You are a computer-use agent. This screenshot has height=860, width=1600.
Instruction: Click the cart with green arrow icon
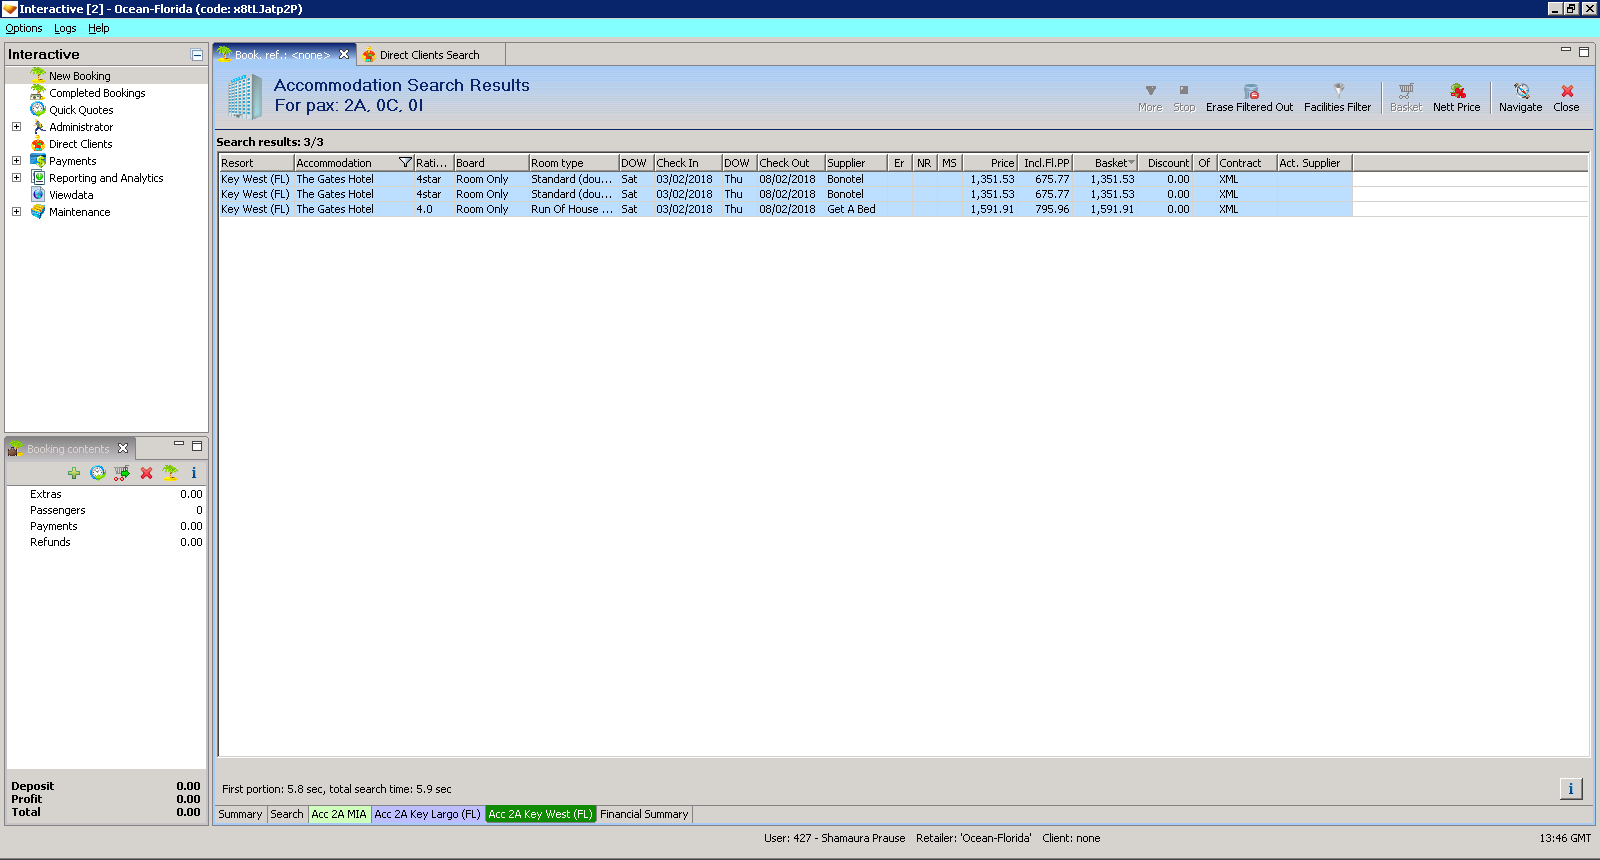coord(122,473)
